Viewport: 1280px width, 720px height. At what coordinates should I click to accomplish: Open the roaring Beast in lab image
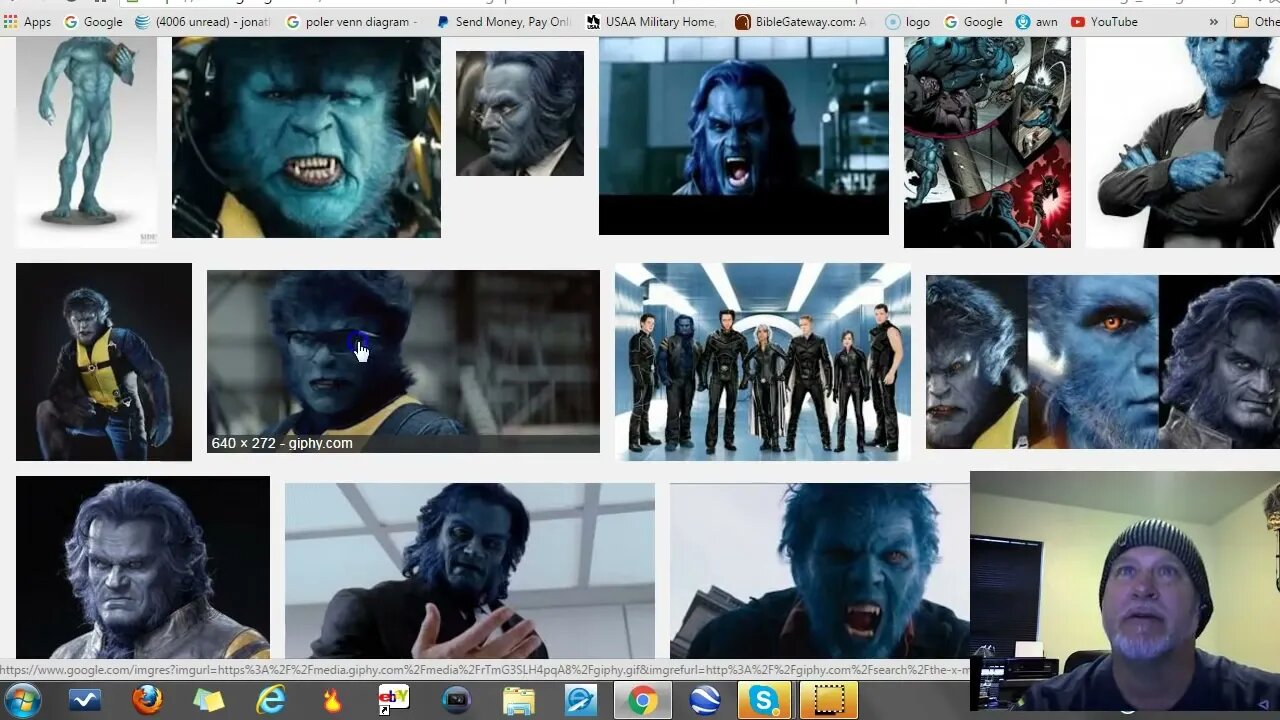pyautogui.click(x=744, y=136)
